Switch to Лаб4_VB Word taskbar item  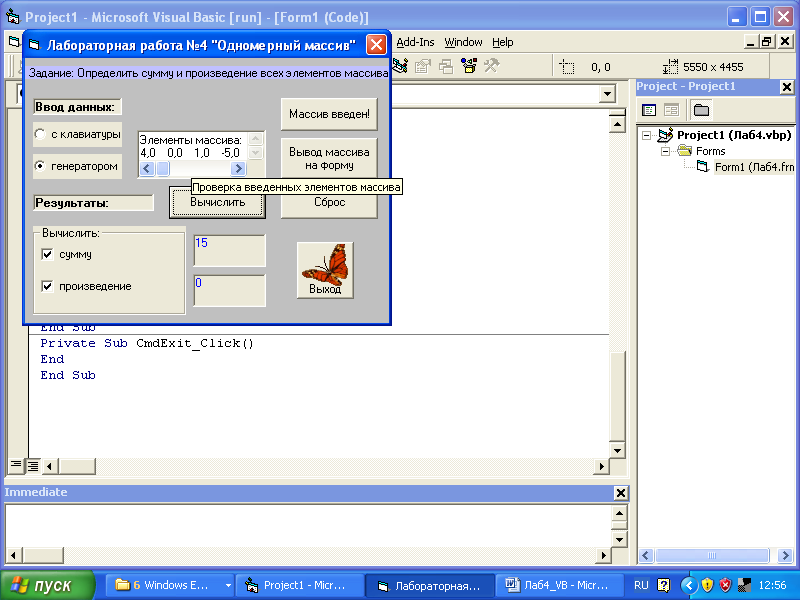tap(561, 585)
